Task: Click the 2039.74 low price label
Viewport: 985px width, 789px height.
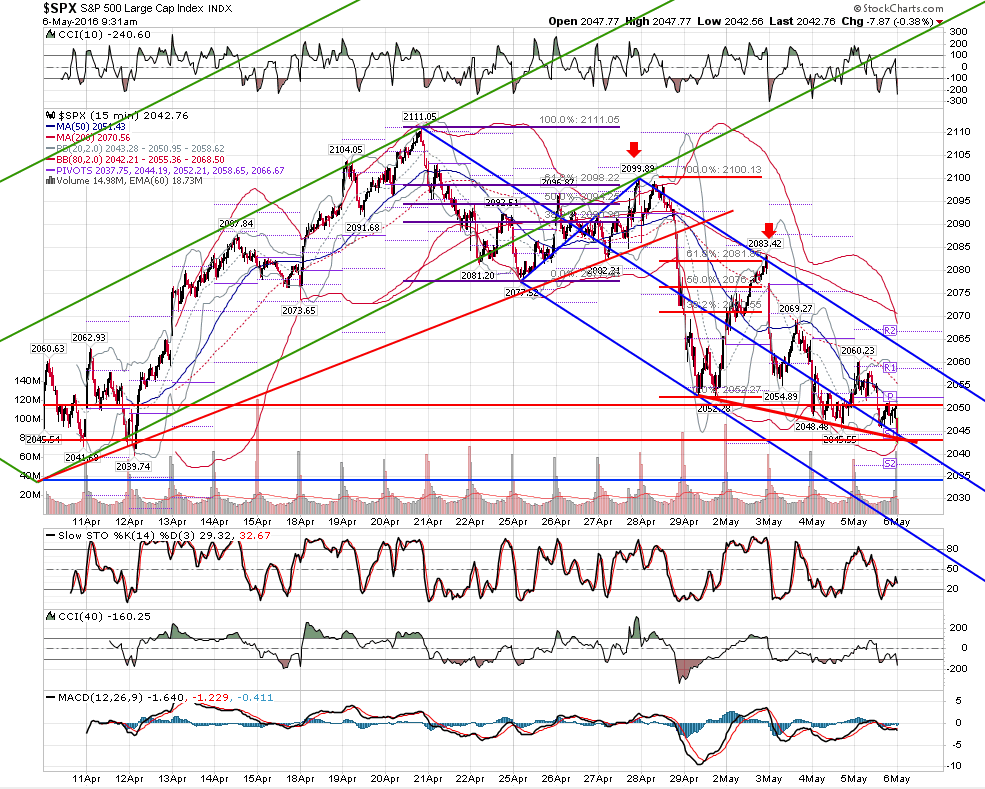Action: pyautogui.click(x=133, y=466)
